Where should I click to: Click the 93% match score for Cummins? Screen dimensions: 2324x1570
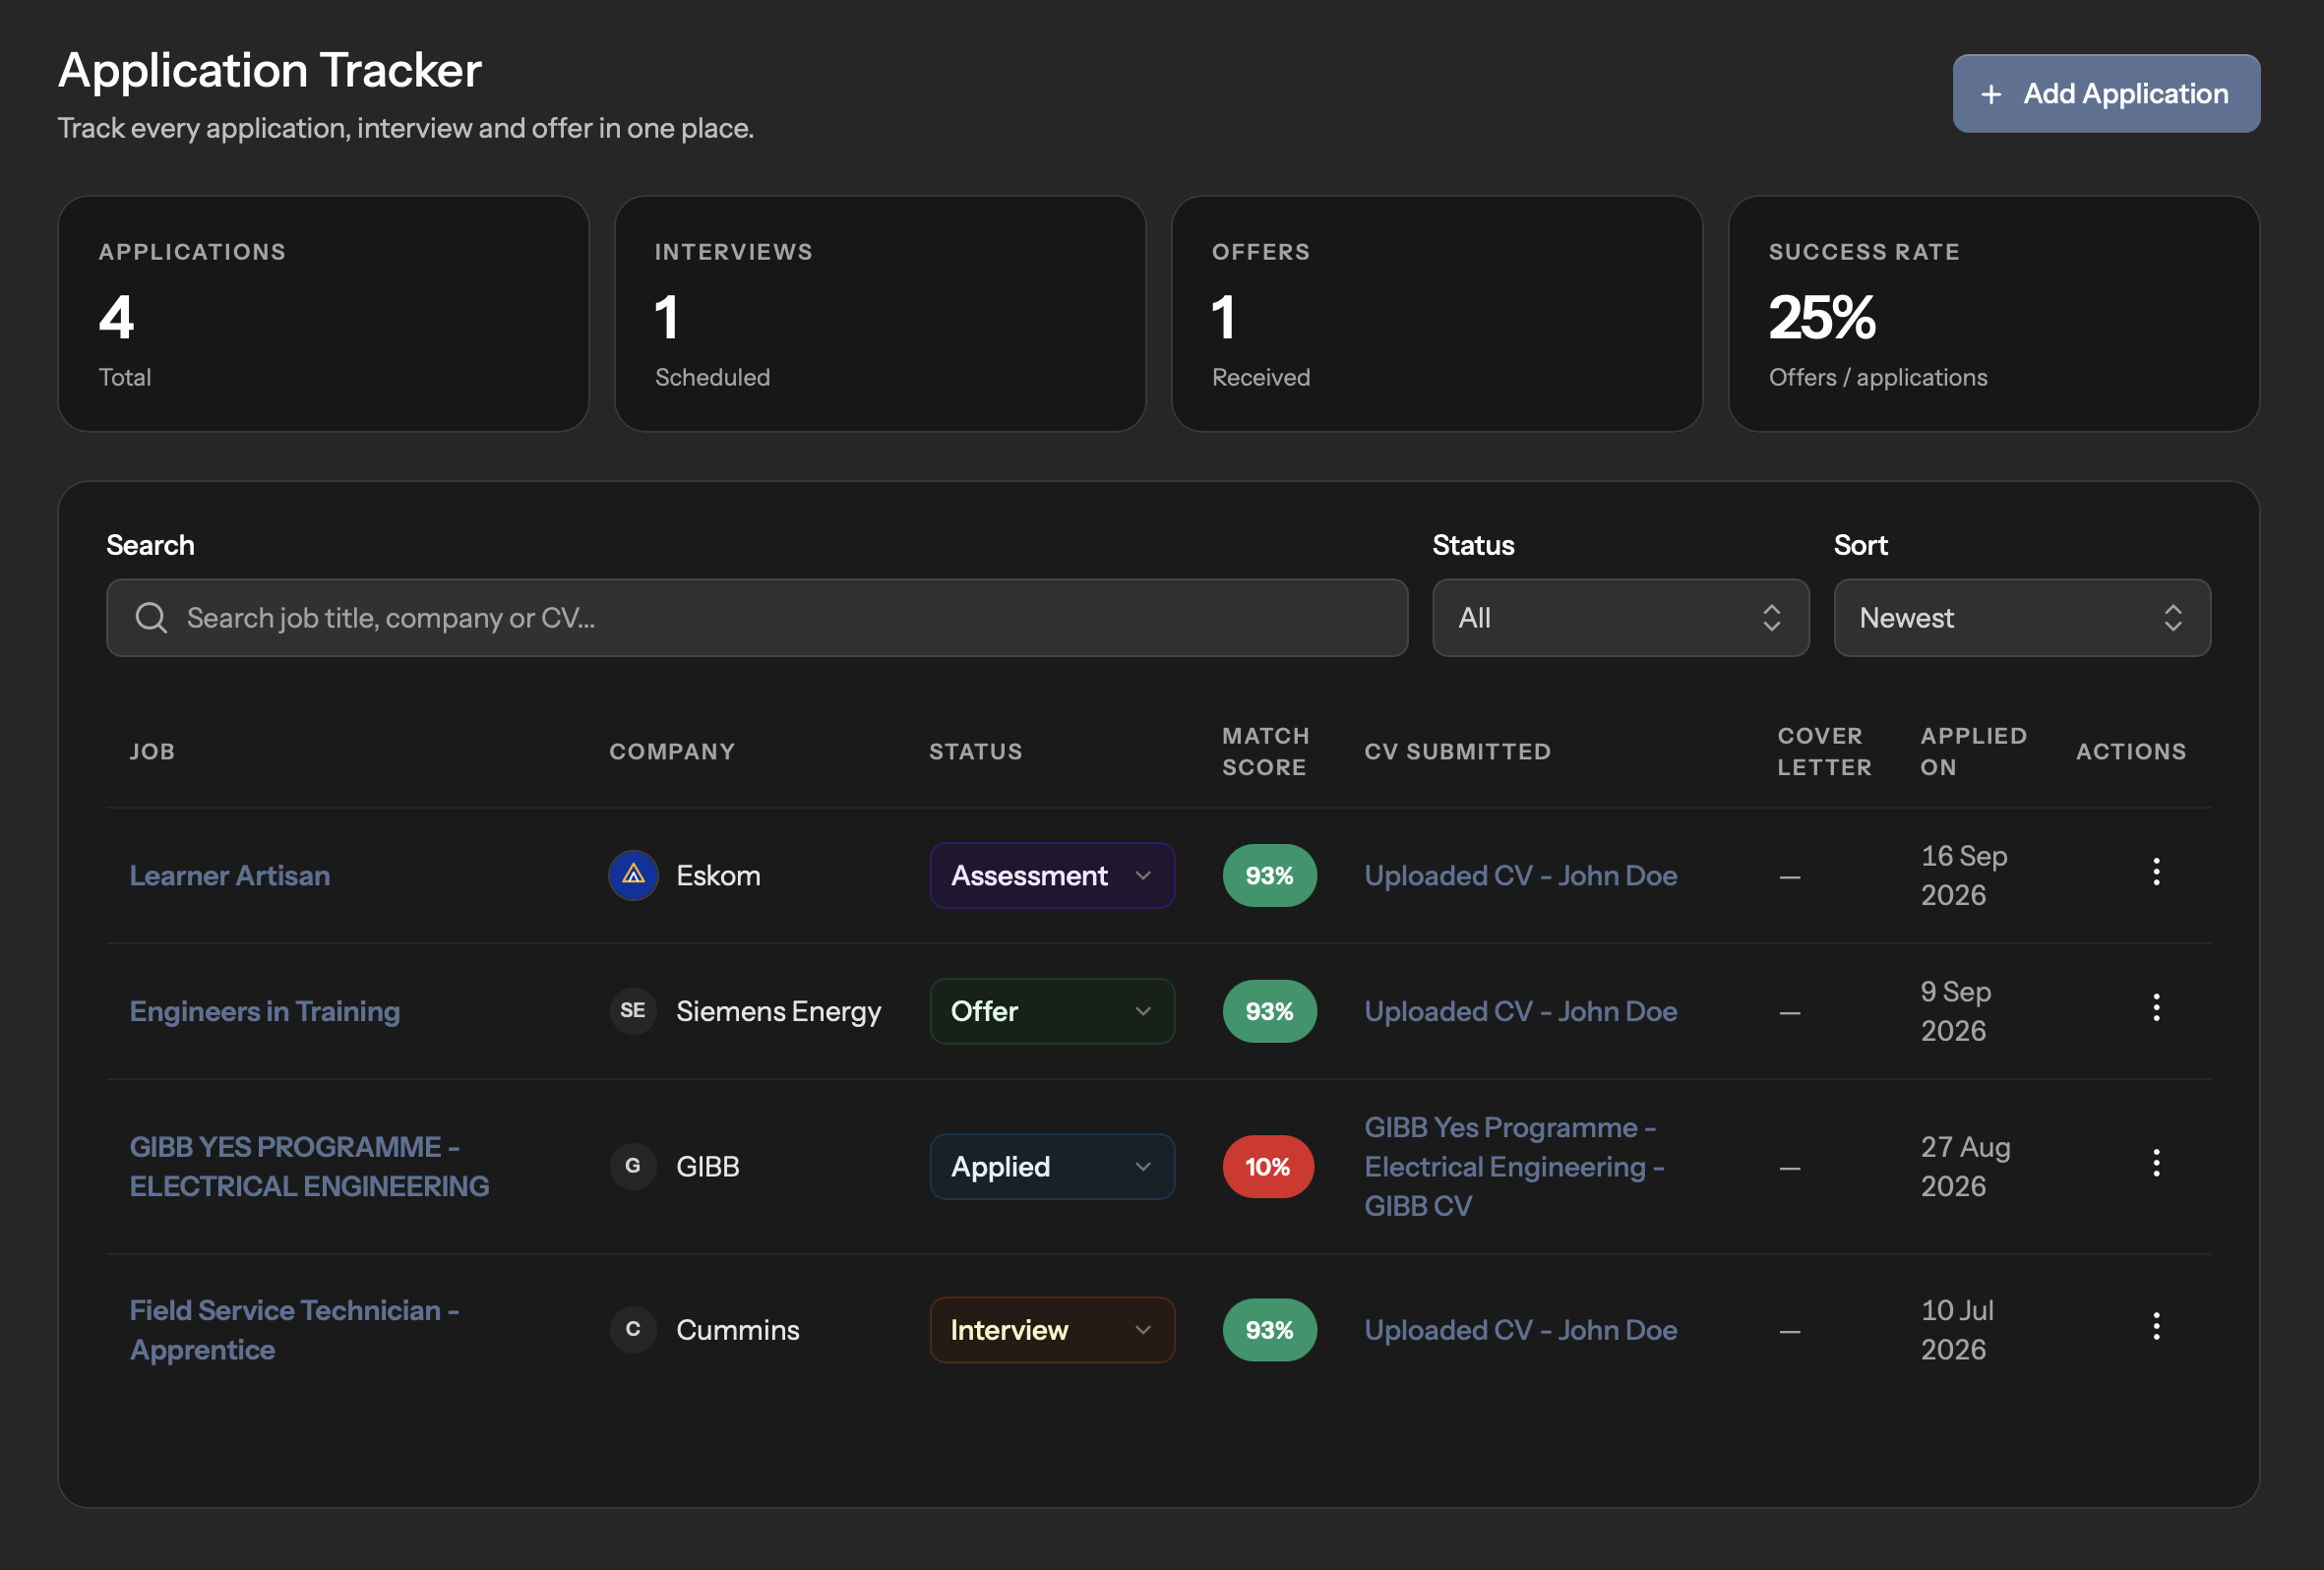tap(1269, 1330)
